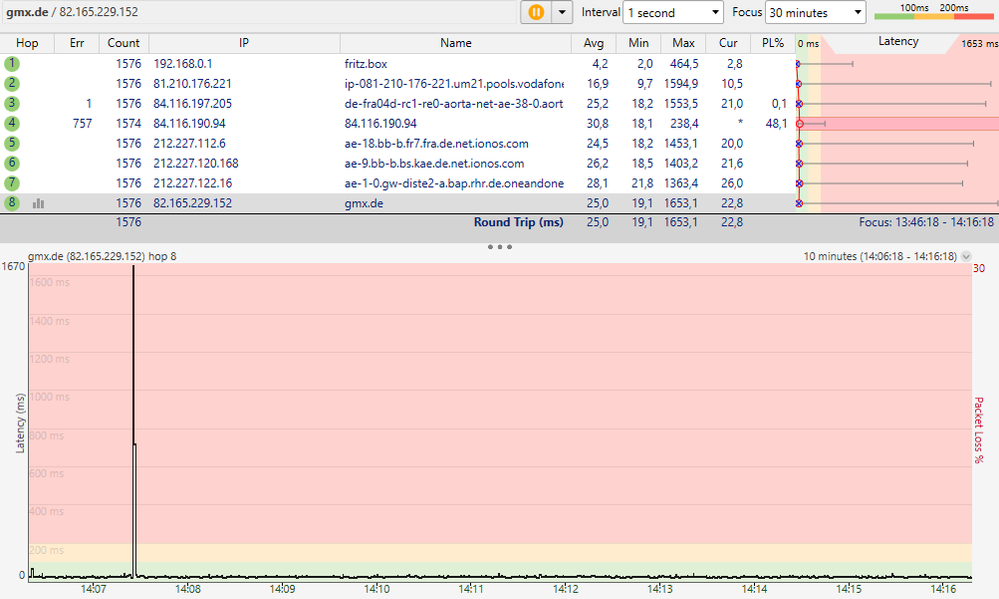The height and width of the screenshot is (599, 999).
Task: Select IP 81.210.176.221
Action: [x=192, y=83]
